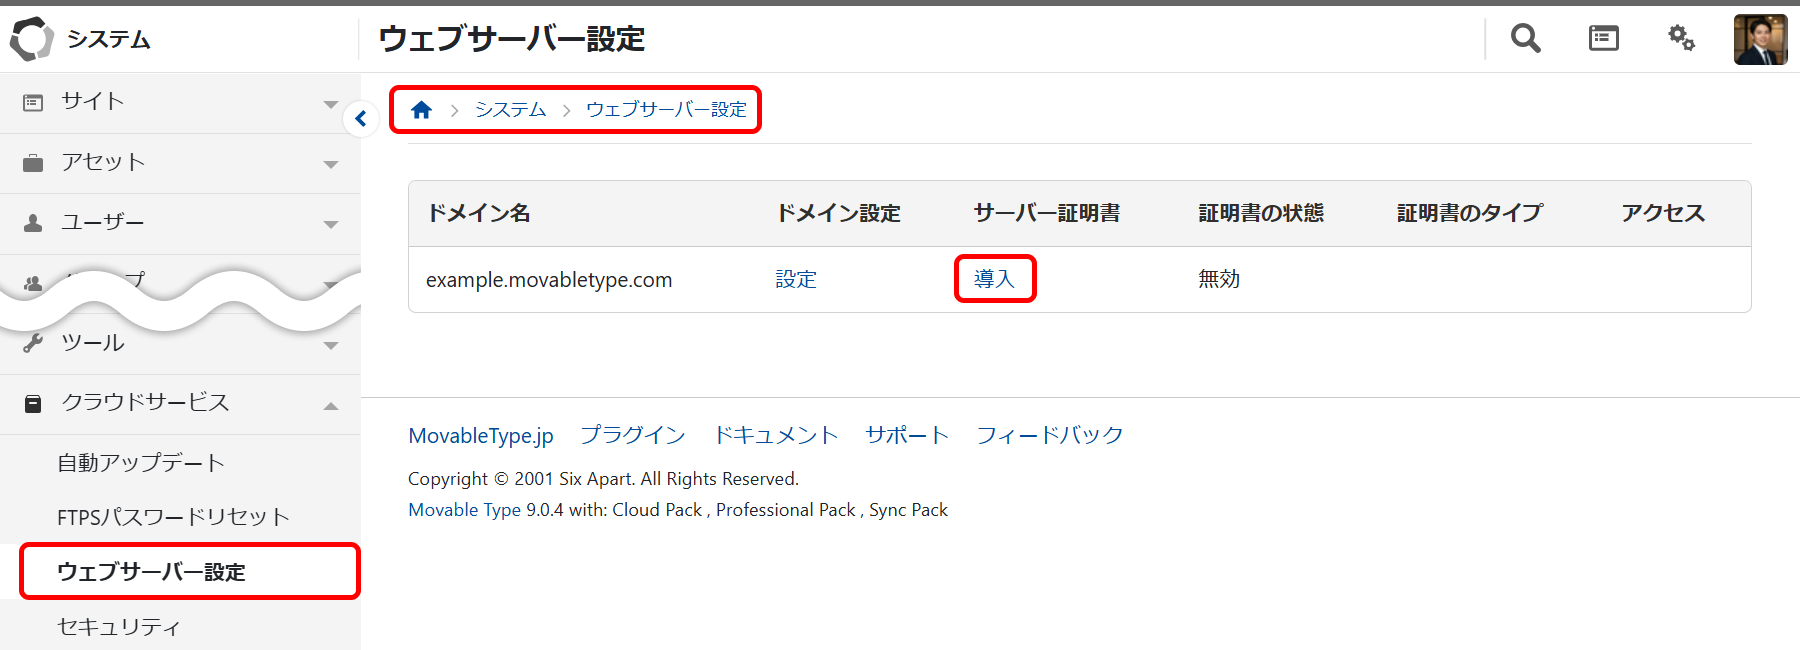Open the system settings gears icon
Viewport: 1800px width, 650px height.
pos(1681,39)
